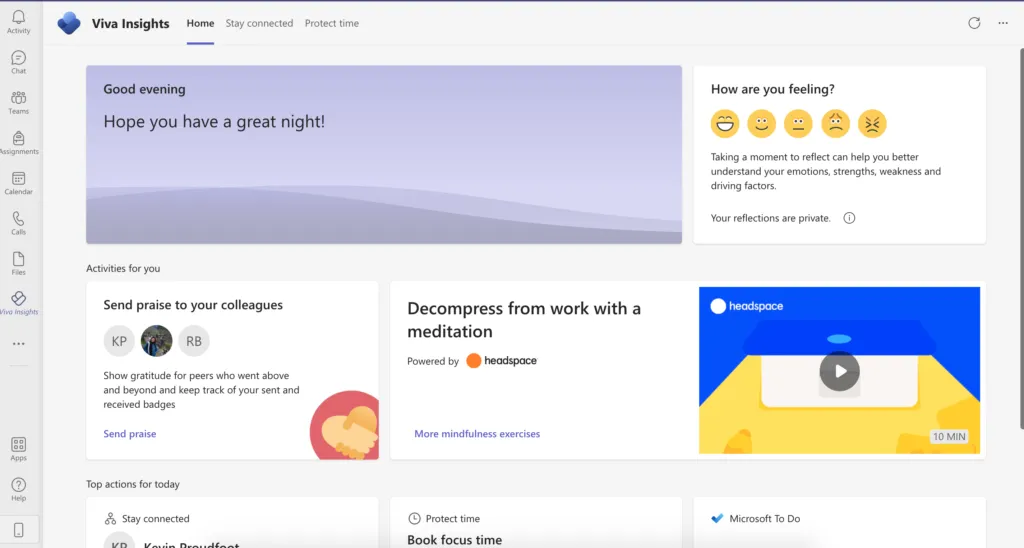Play the Headspace meditation video

click(x=839, y=371)
